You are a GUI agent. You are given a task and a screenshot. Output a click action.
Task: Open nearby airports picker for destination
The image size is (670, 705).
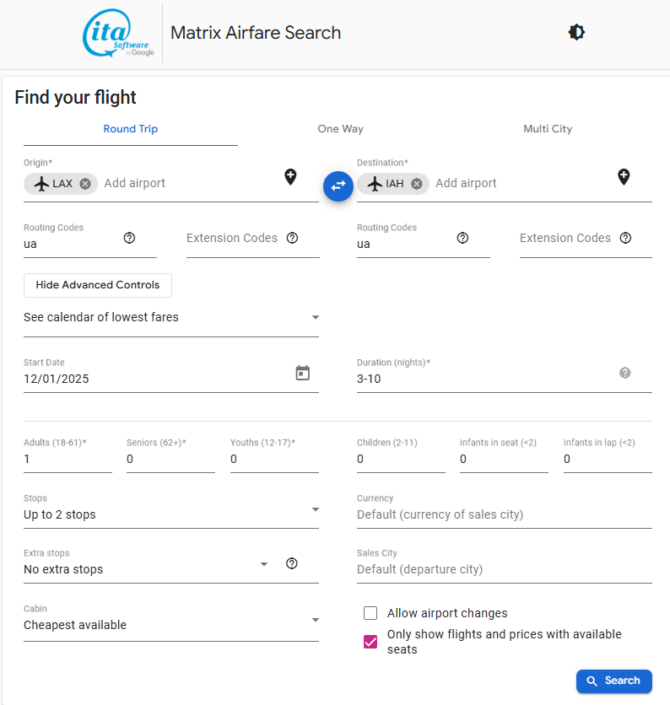tap(623, 177)
